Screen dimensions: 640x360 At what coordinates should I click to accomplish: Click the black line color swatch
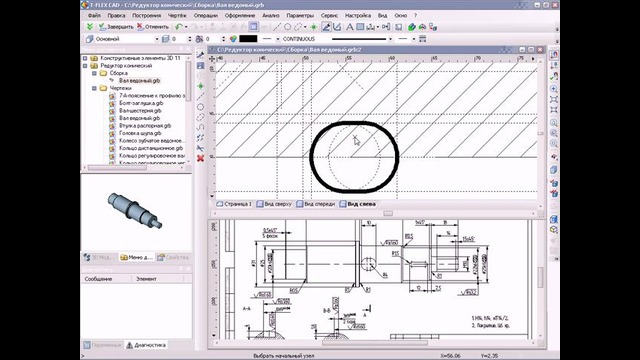tap(248, 39)
